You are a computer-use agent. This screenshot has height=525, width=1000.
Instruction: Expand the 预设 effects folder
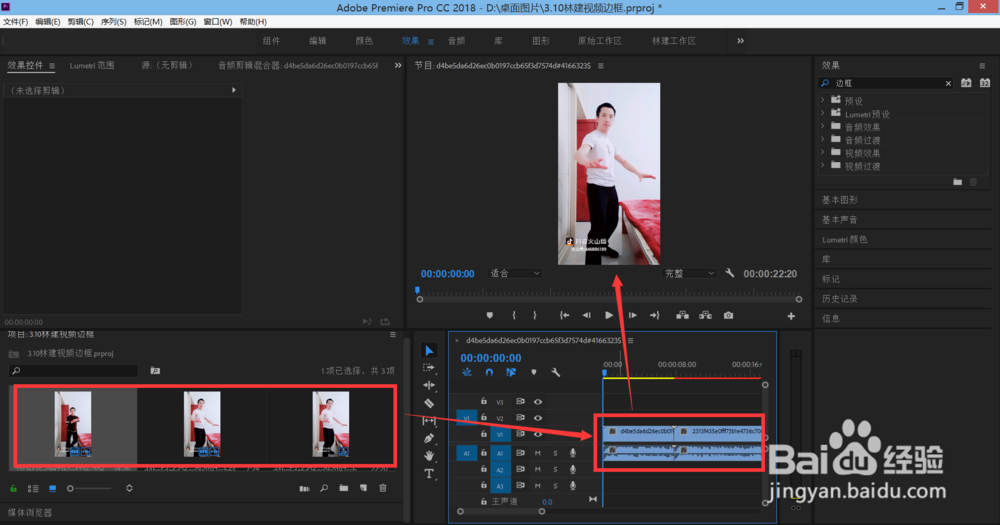point(823,100)
